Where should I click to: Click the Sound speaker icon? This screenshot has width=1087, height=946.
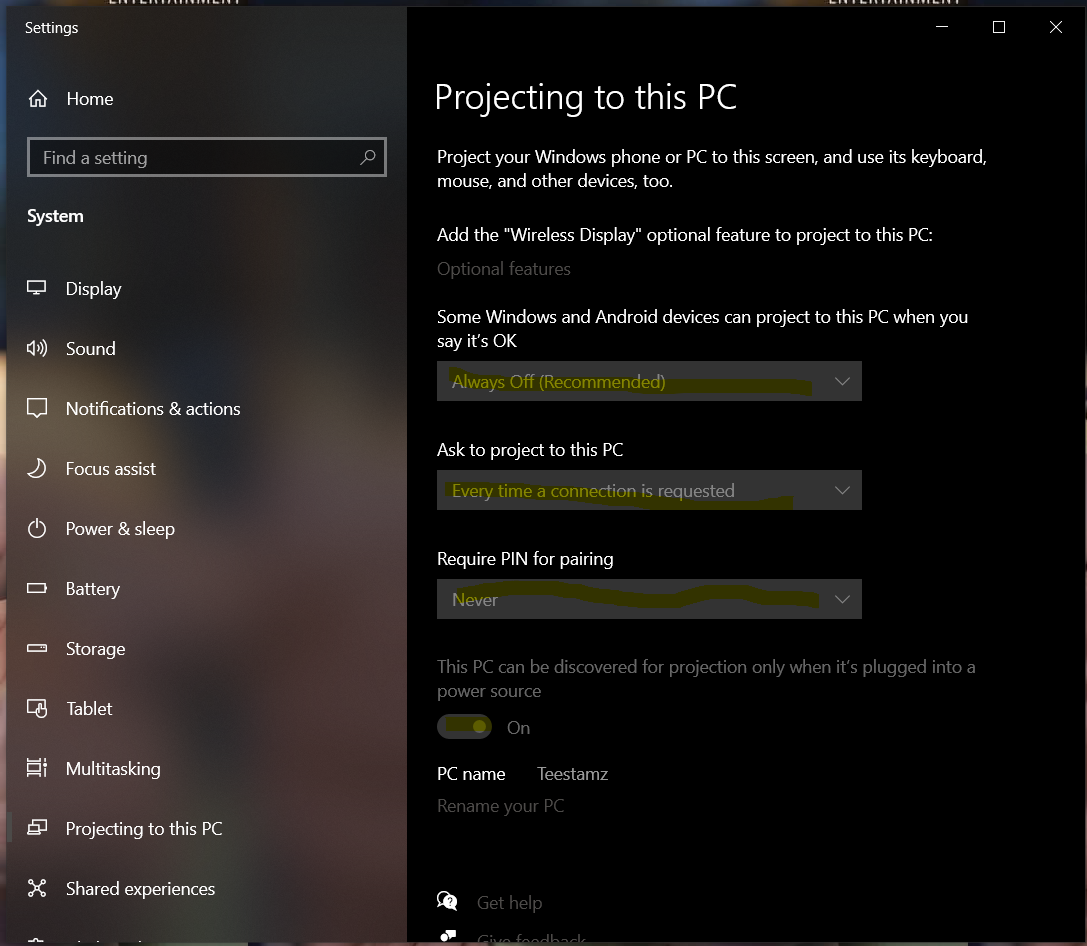(37, 348)
